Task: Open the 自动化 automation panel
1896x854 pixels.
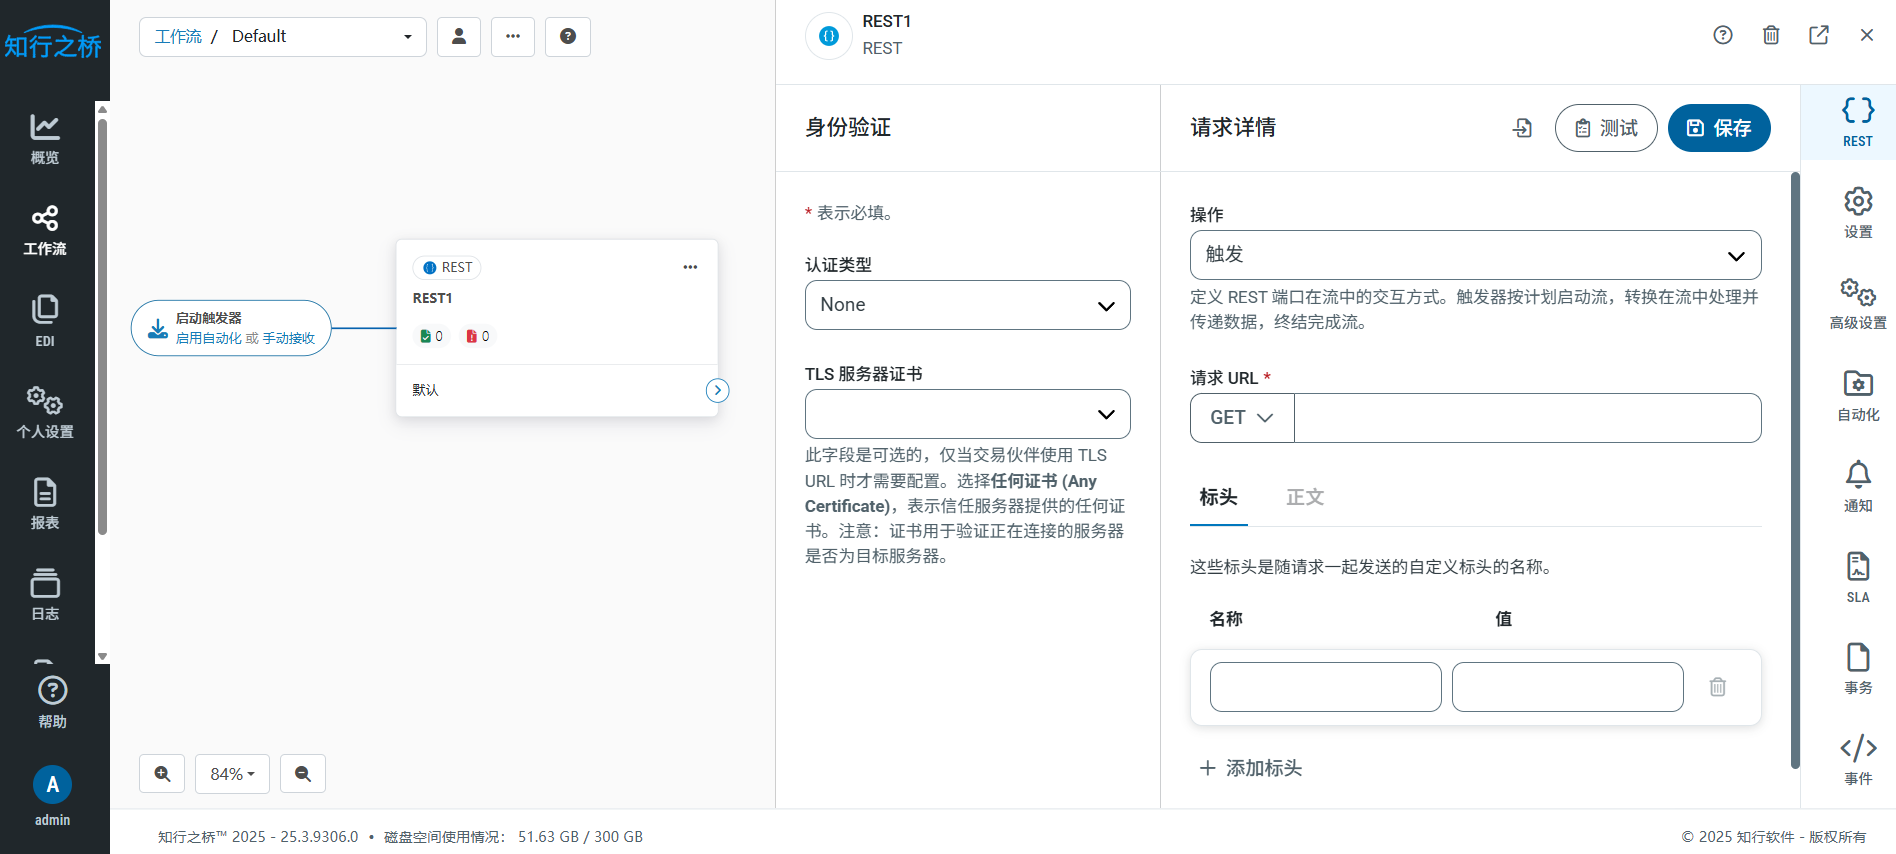Action: (1857, 395)
